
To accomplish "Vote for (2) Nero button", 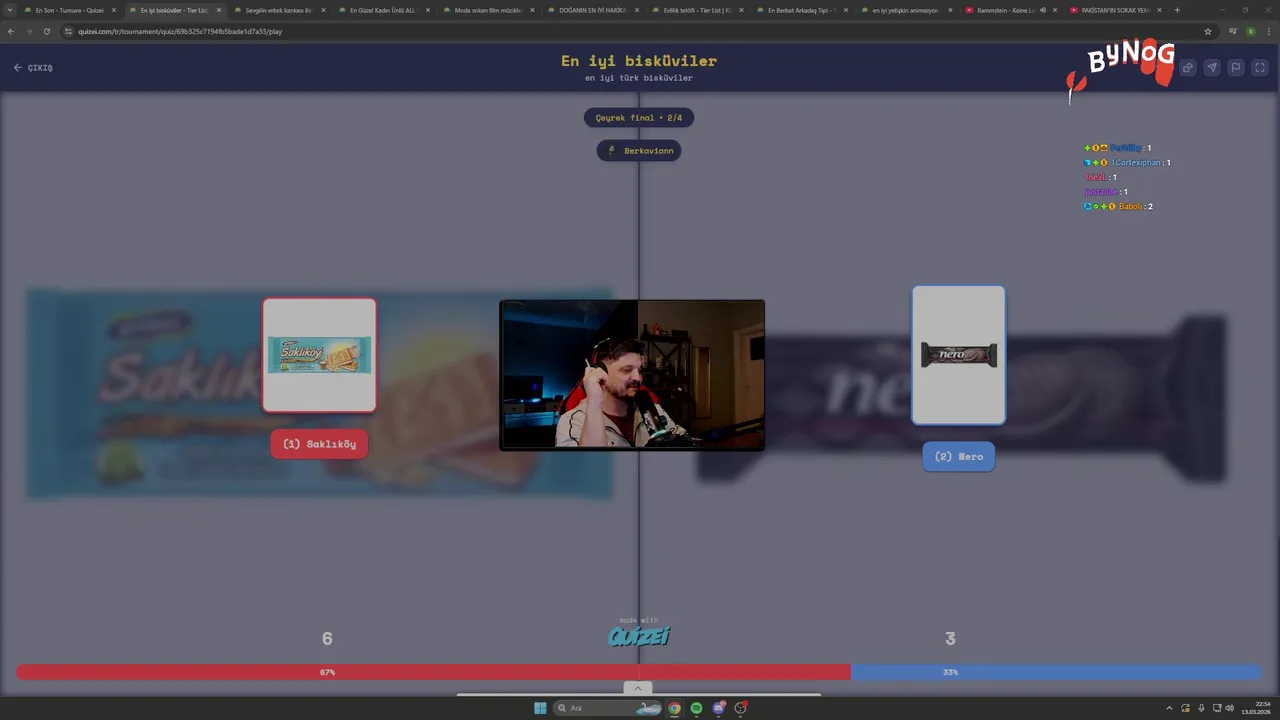I will pyautogui.click(x=958, y=456).
